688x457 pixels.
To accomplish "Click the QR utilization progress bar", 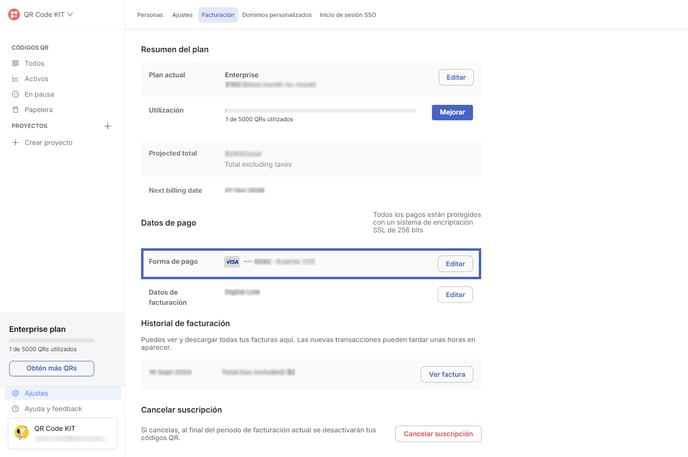I will pos(320,110).
